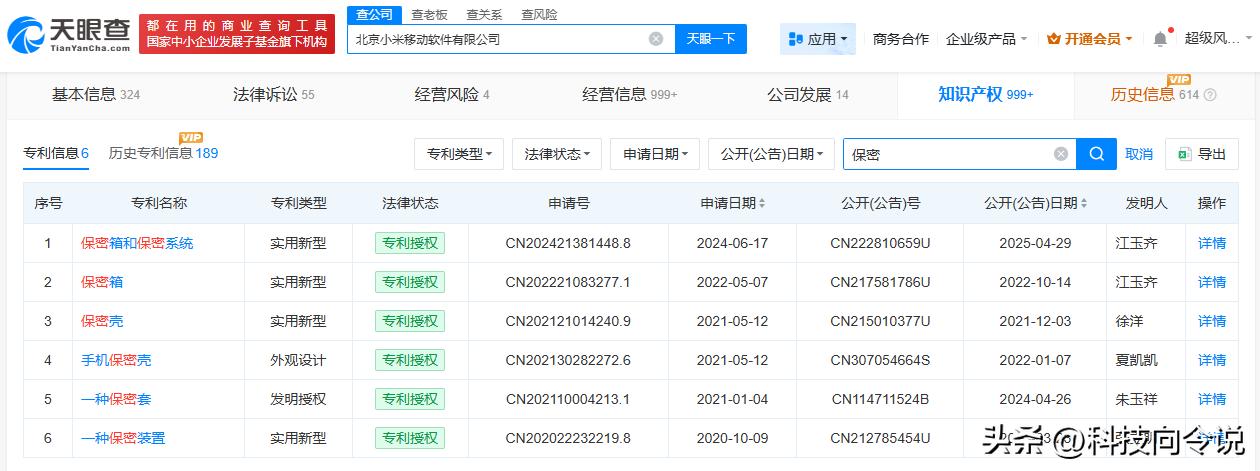
Task: Click the red slogan banner
Action: click(x=237, y=34)
